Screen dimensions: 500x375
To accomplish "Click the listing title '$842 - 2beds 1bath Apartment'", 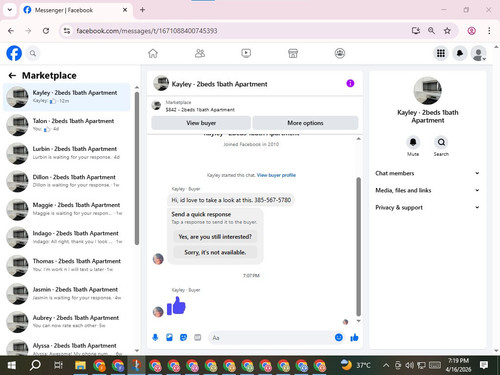I will click(200, 110).
